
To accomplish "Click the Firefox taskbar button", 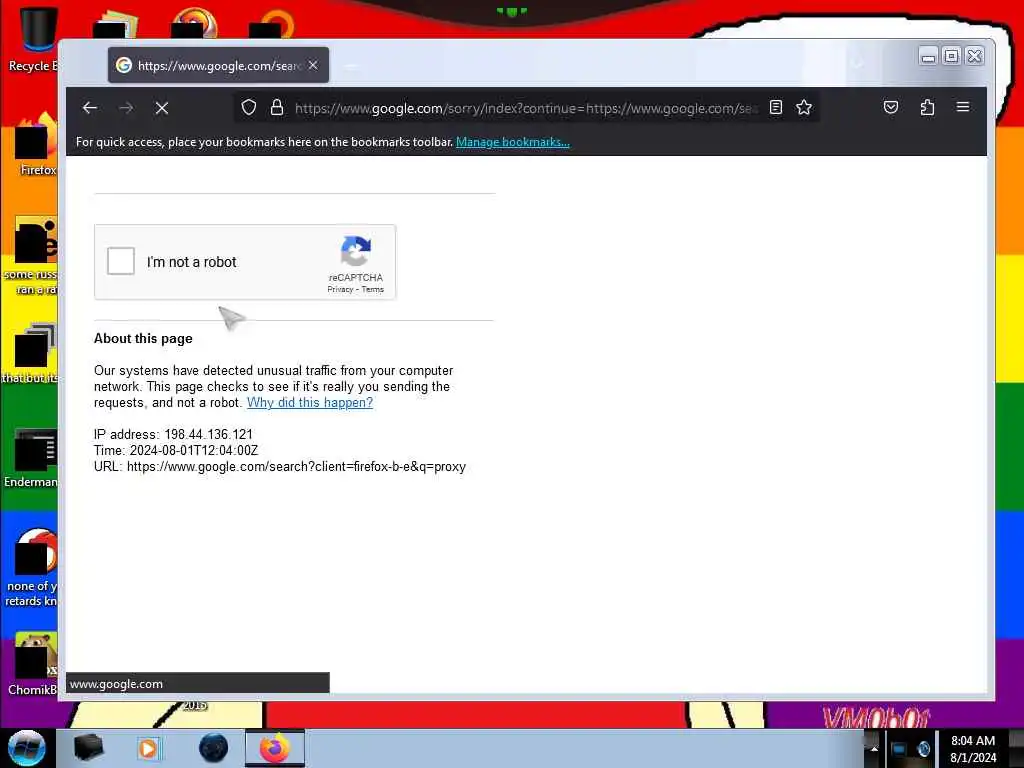I will click(275, 748).
